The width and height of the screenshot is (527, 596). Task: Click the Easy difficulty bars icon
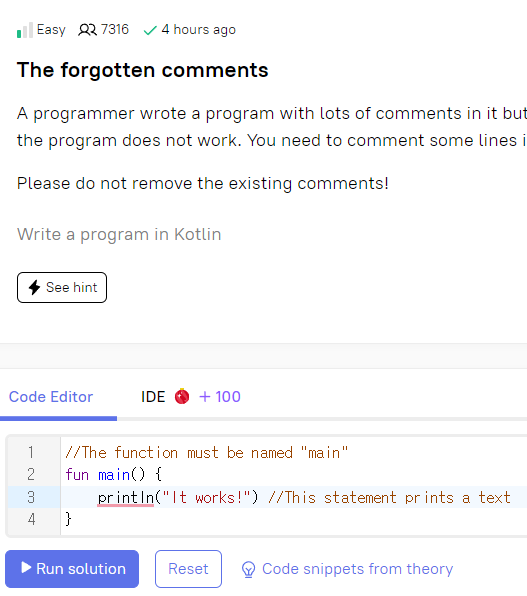point(25,30)
